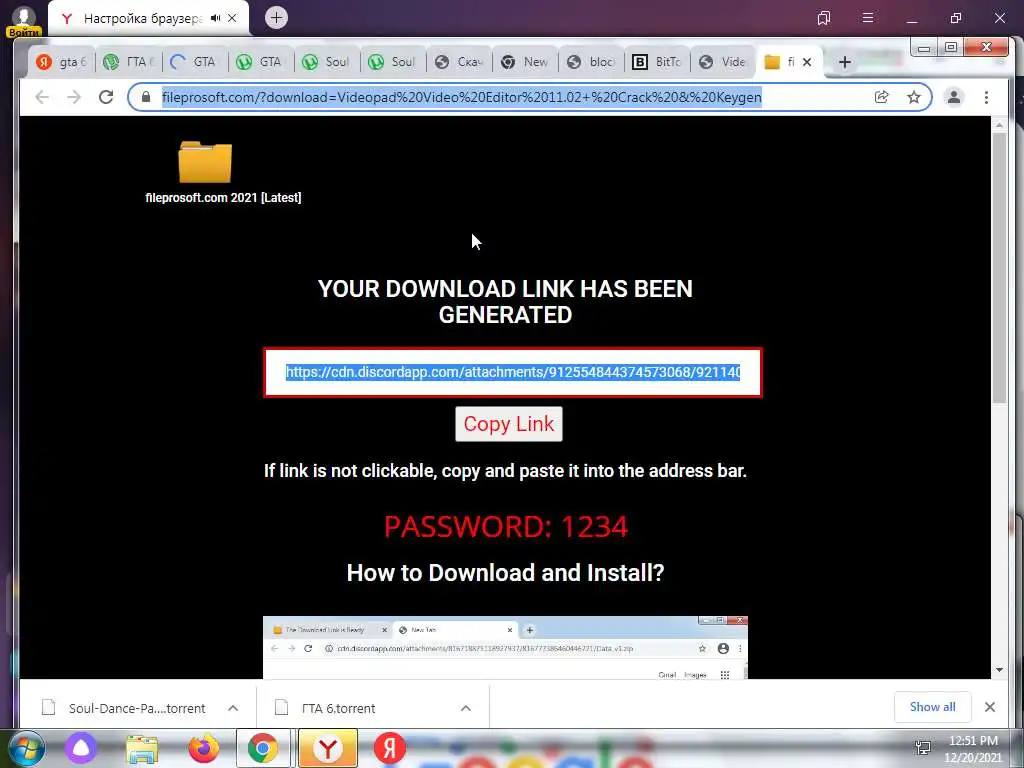Click the share page icon in address bar
Image resolution: width=1024 pixels, height=768 pixels.
tap(882, 97)
